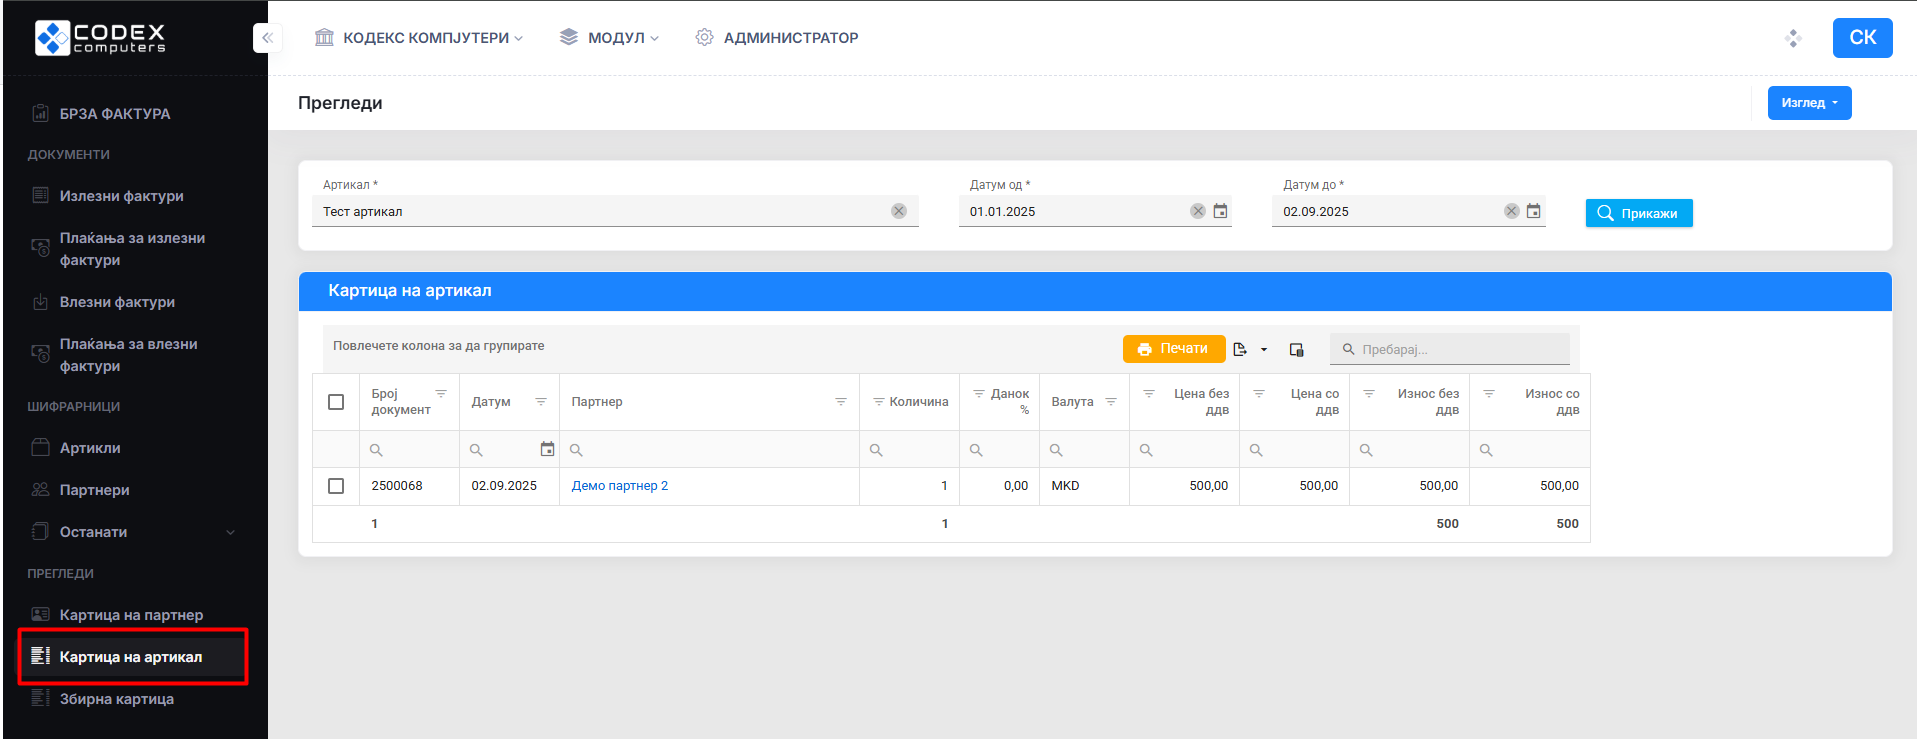Collapse the sidebar with the double-chevron icon
This screenshot has width=1917, height=739.
[x=267, y=38]
